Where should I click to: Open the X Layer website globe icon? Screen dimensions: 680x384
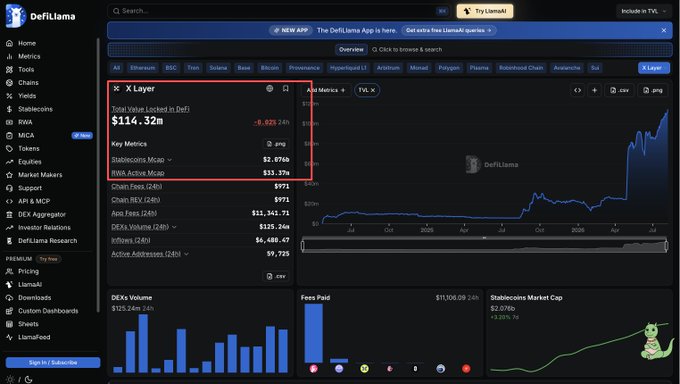270,89
